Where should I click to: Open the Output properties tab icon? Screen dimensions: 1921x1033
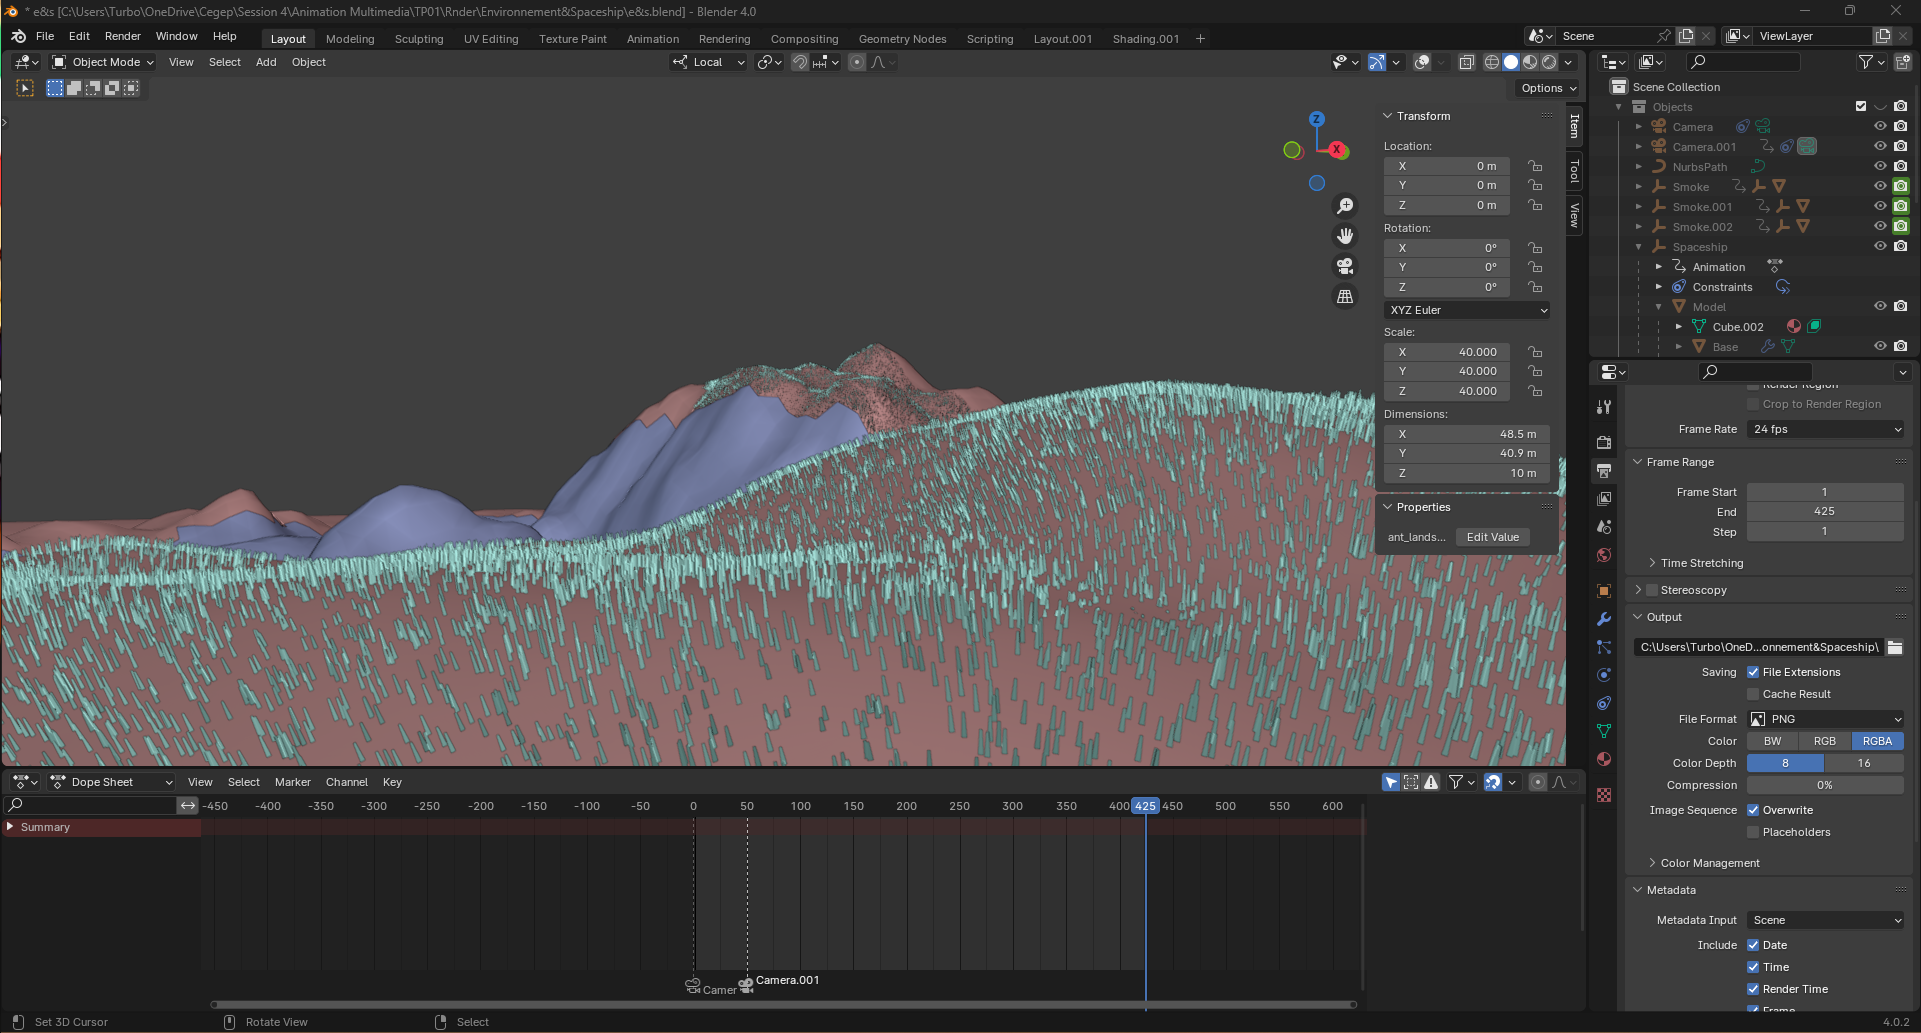(x=1604, y=470)
